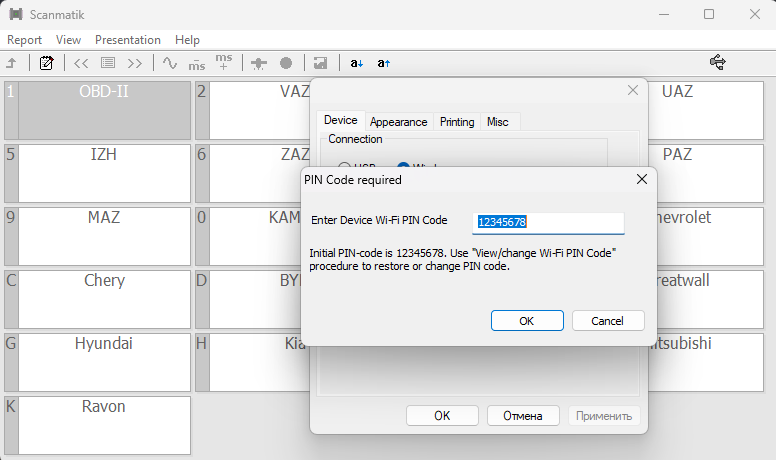The height and width of the screenshot is (460, 776).
Task: Select the sine wave graph icon
Action: click(x=170, y=63)
